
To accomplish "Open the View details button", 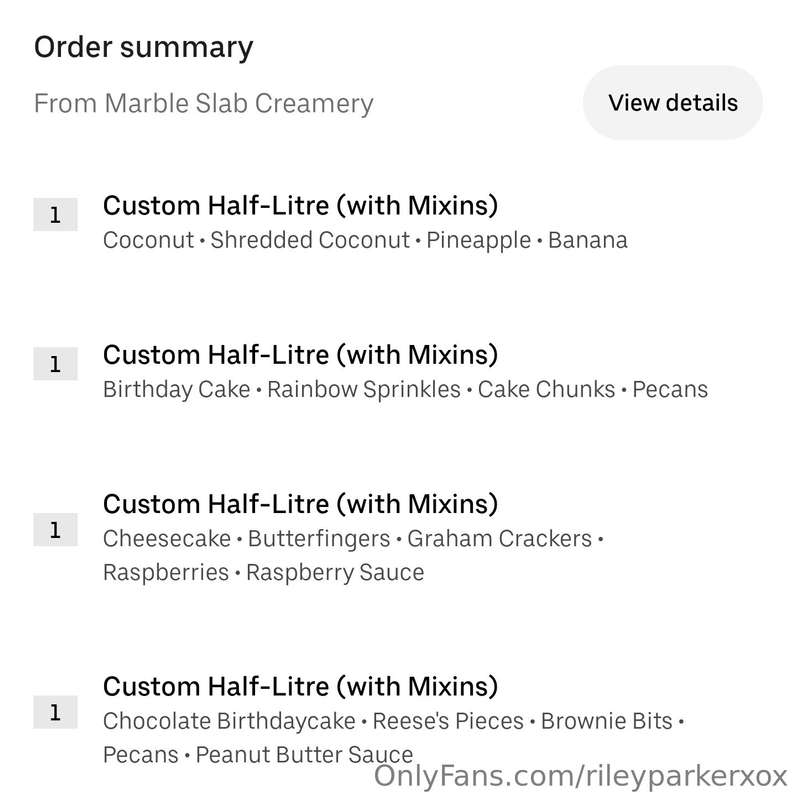I will 673,103.
